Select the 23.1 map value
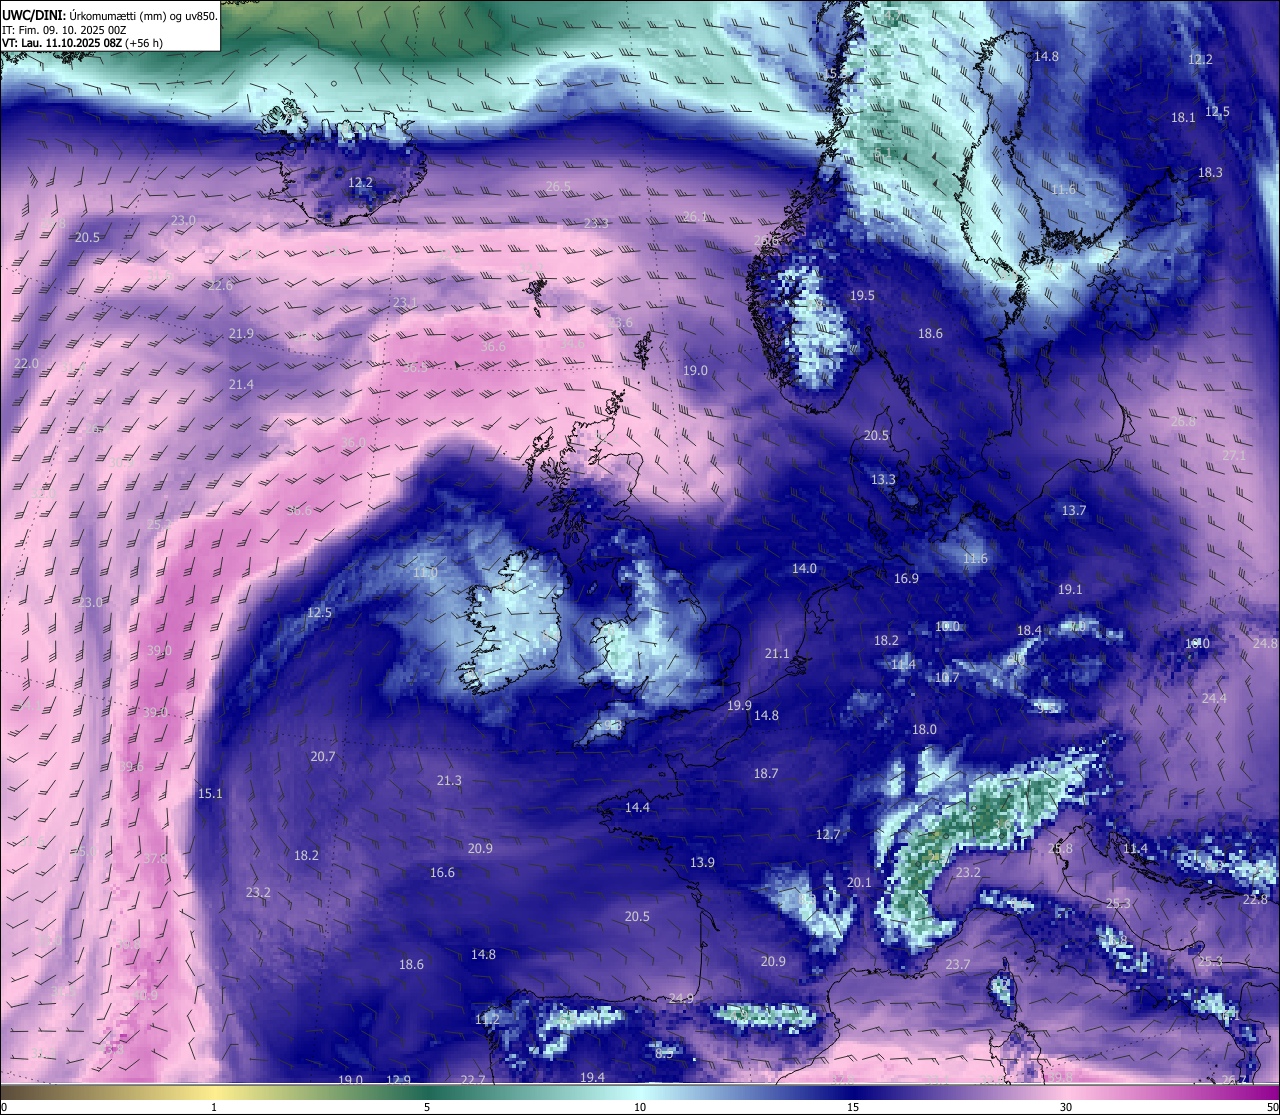 pyautogui.click(x=404, y=302)
